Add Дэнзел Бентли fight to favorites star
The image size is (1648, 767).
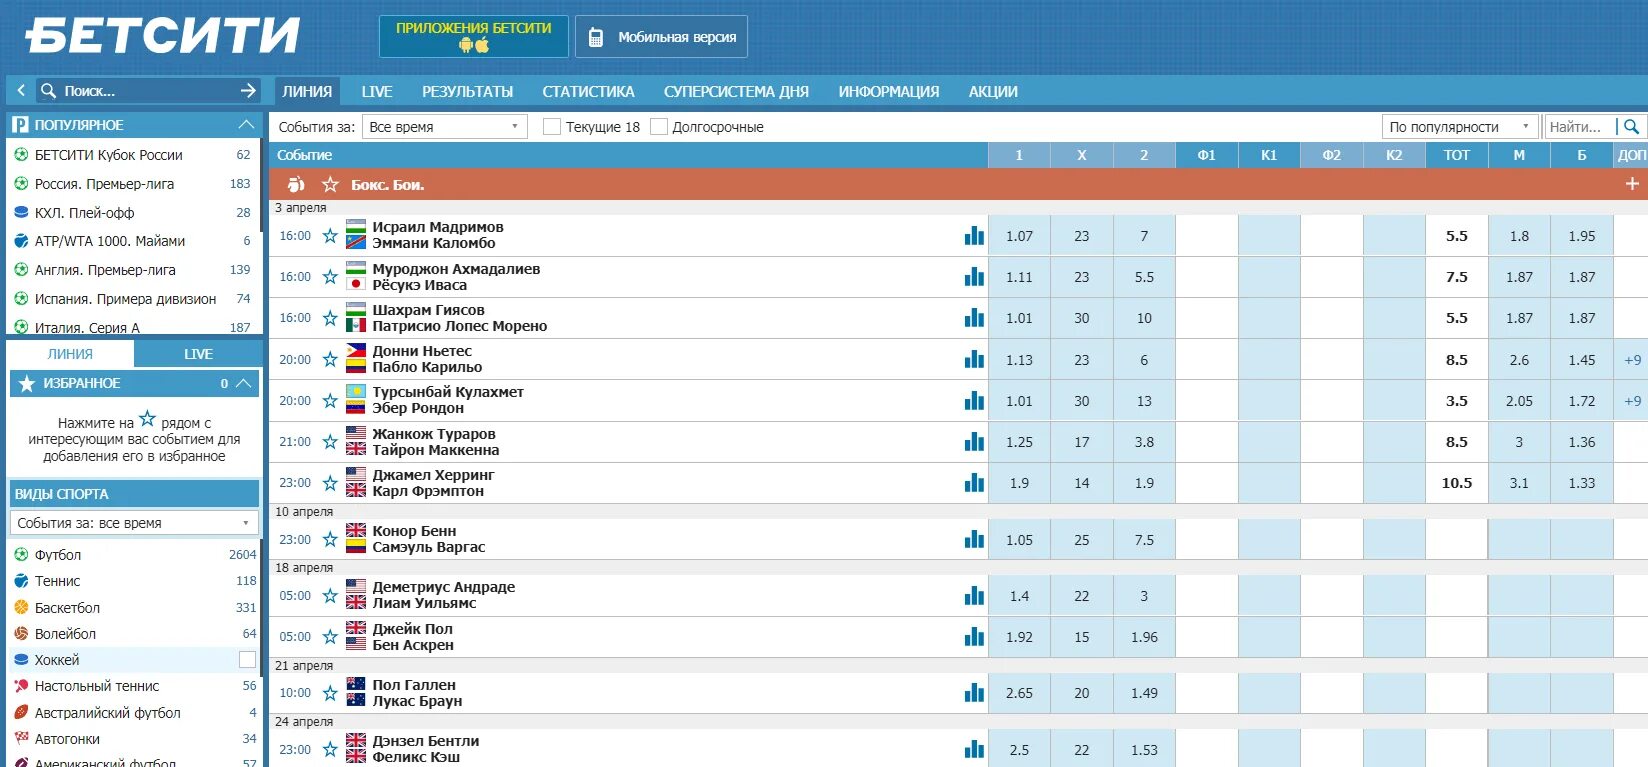(x=330, y=750)
